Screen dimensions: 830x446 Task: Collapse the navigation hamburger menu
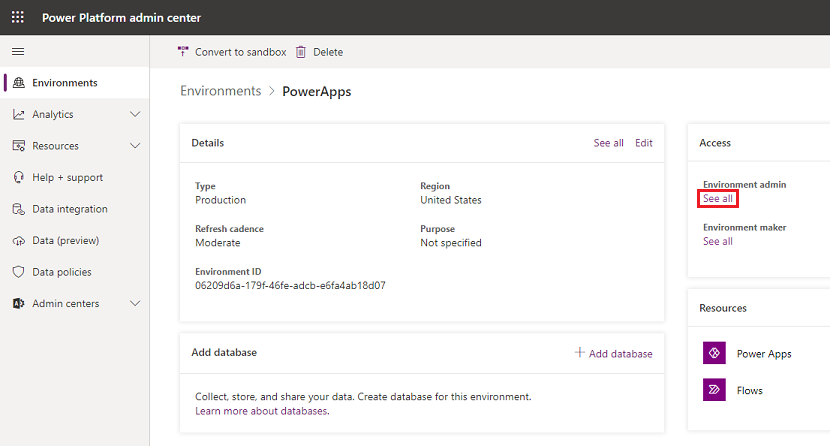coord(18,51)
